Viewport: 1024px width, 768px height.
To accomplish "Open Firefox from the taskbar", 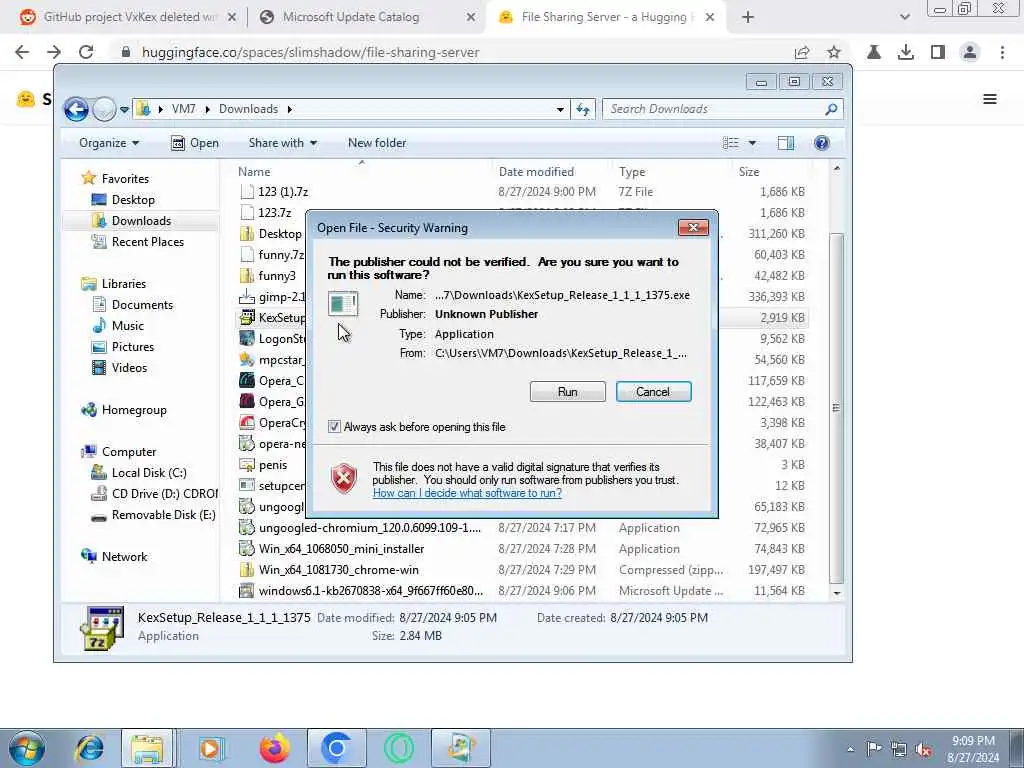I will pos(274,748).
